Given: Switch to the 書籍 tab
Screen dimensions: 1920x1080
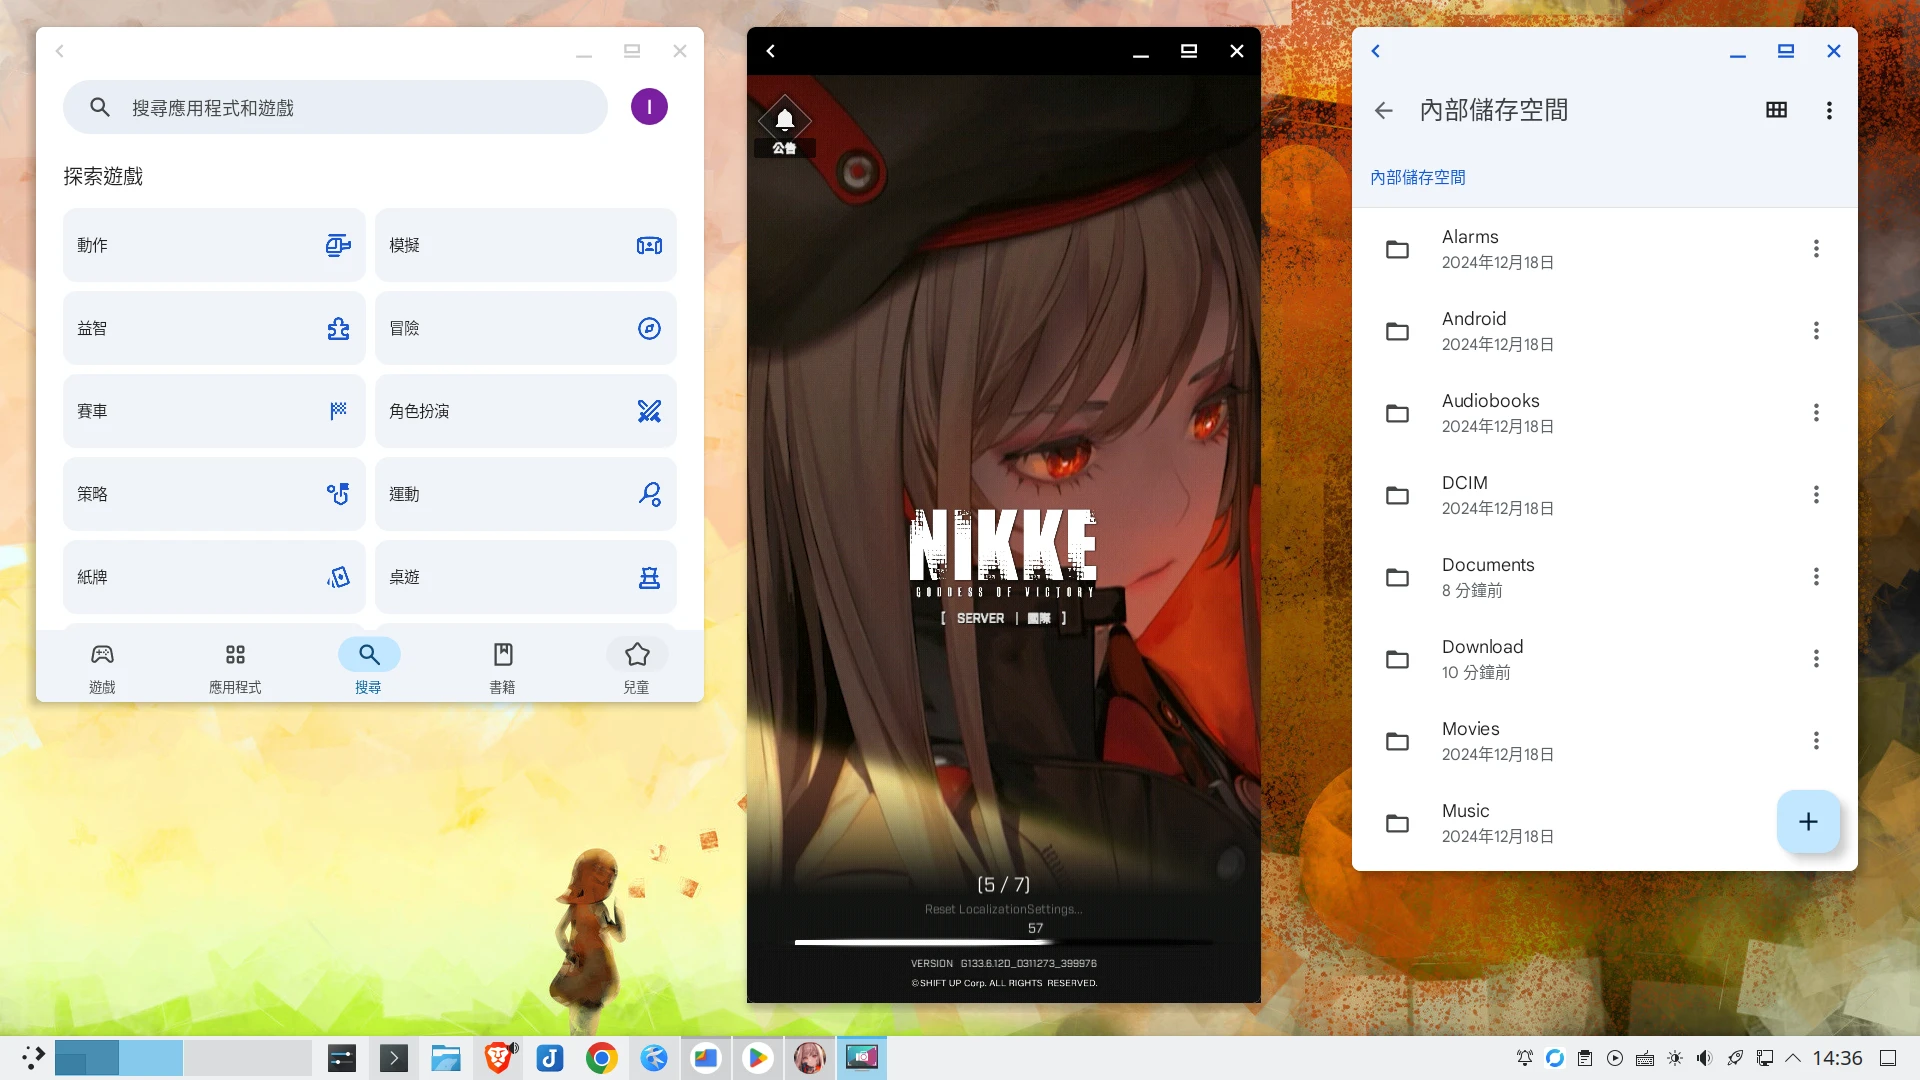Looking at the screenshot, I should 502,667.
